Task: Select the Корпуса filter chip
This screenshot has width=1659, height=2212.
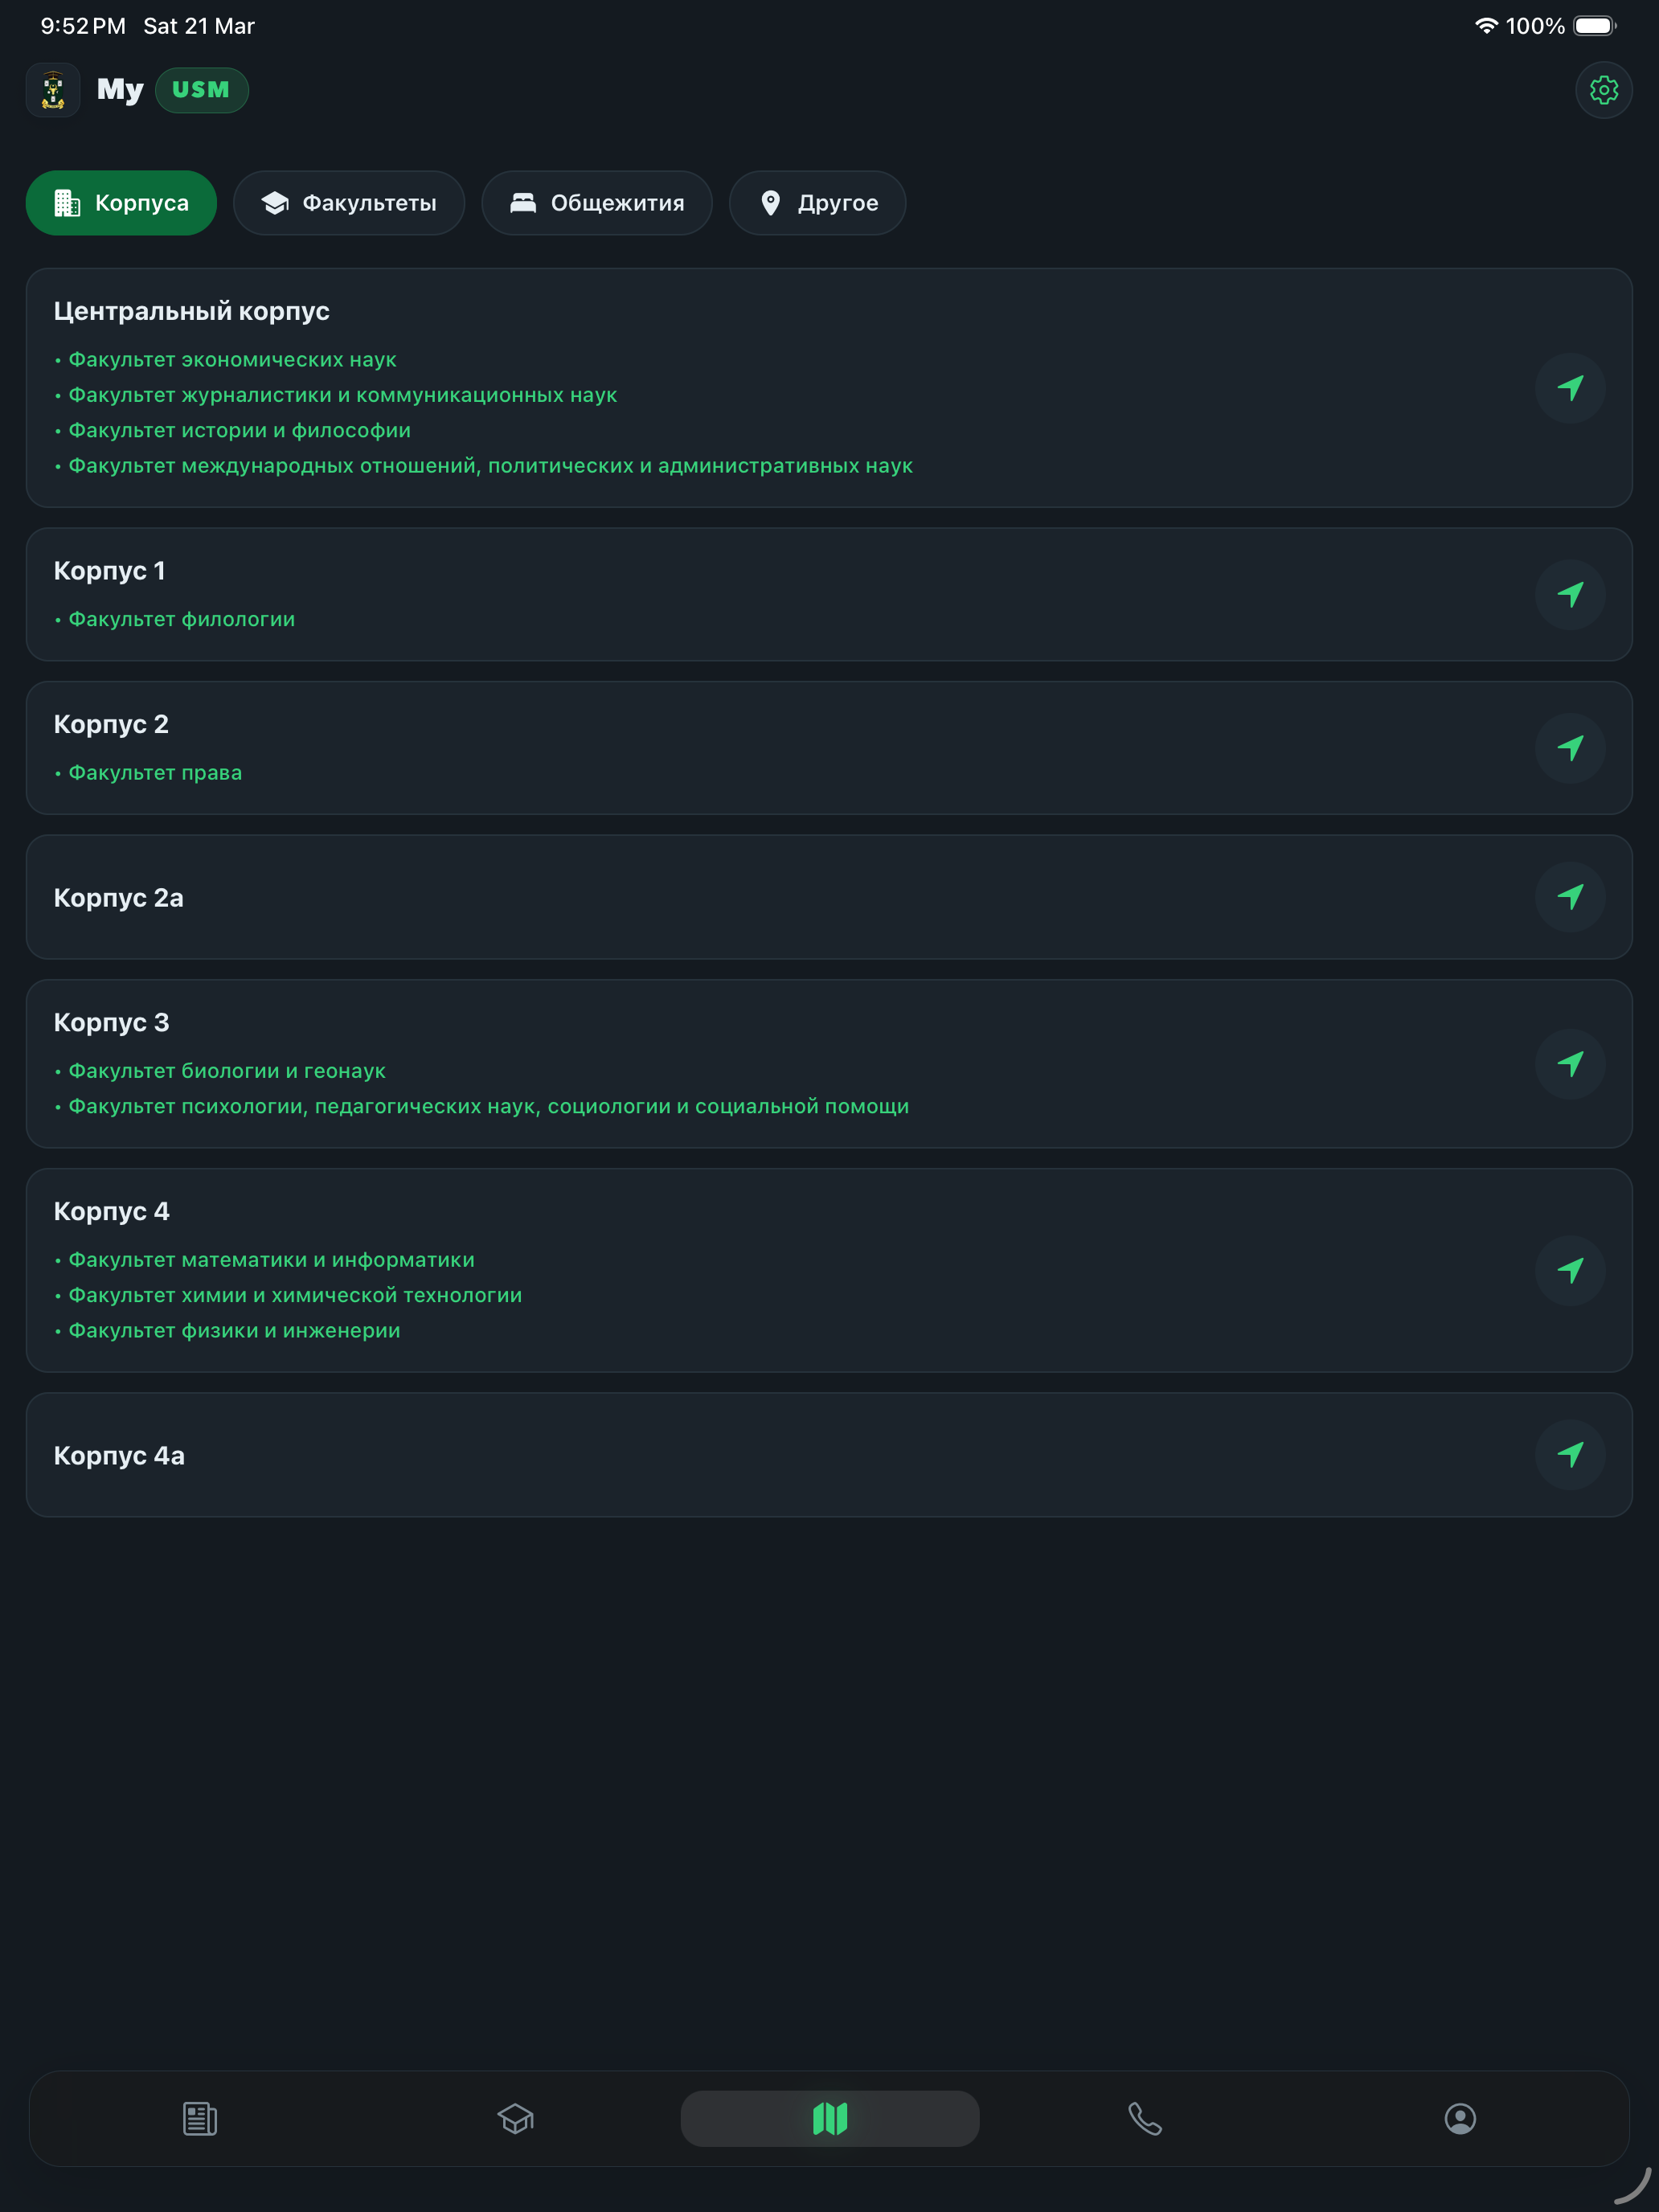Action: (x=121, y=203)
